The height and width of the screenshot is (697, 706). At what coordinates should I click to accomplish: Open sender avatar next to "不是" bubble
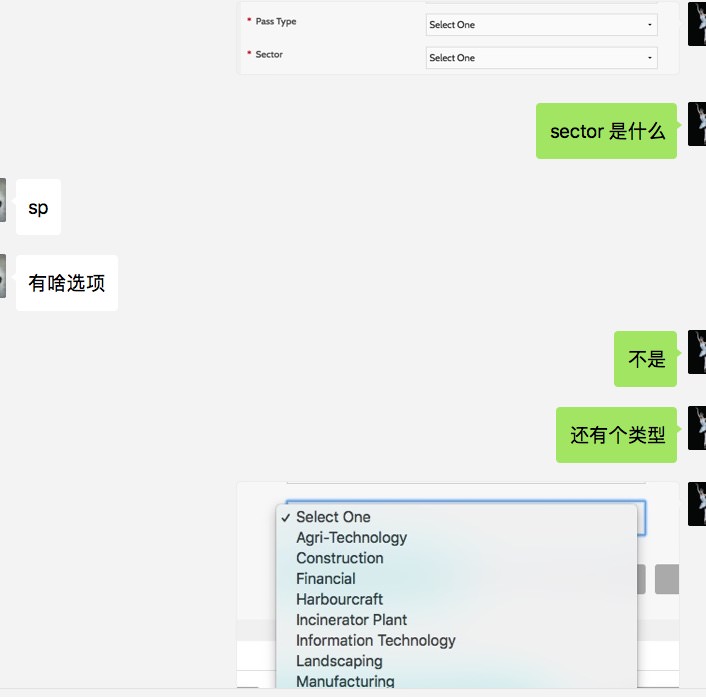[x=697, y=352]
